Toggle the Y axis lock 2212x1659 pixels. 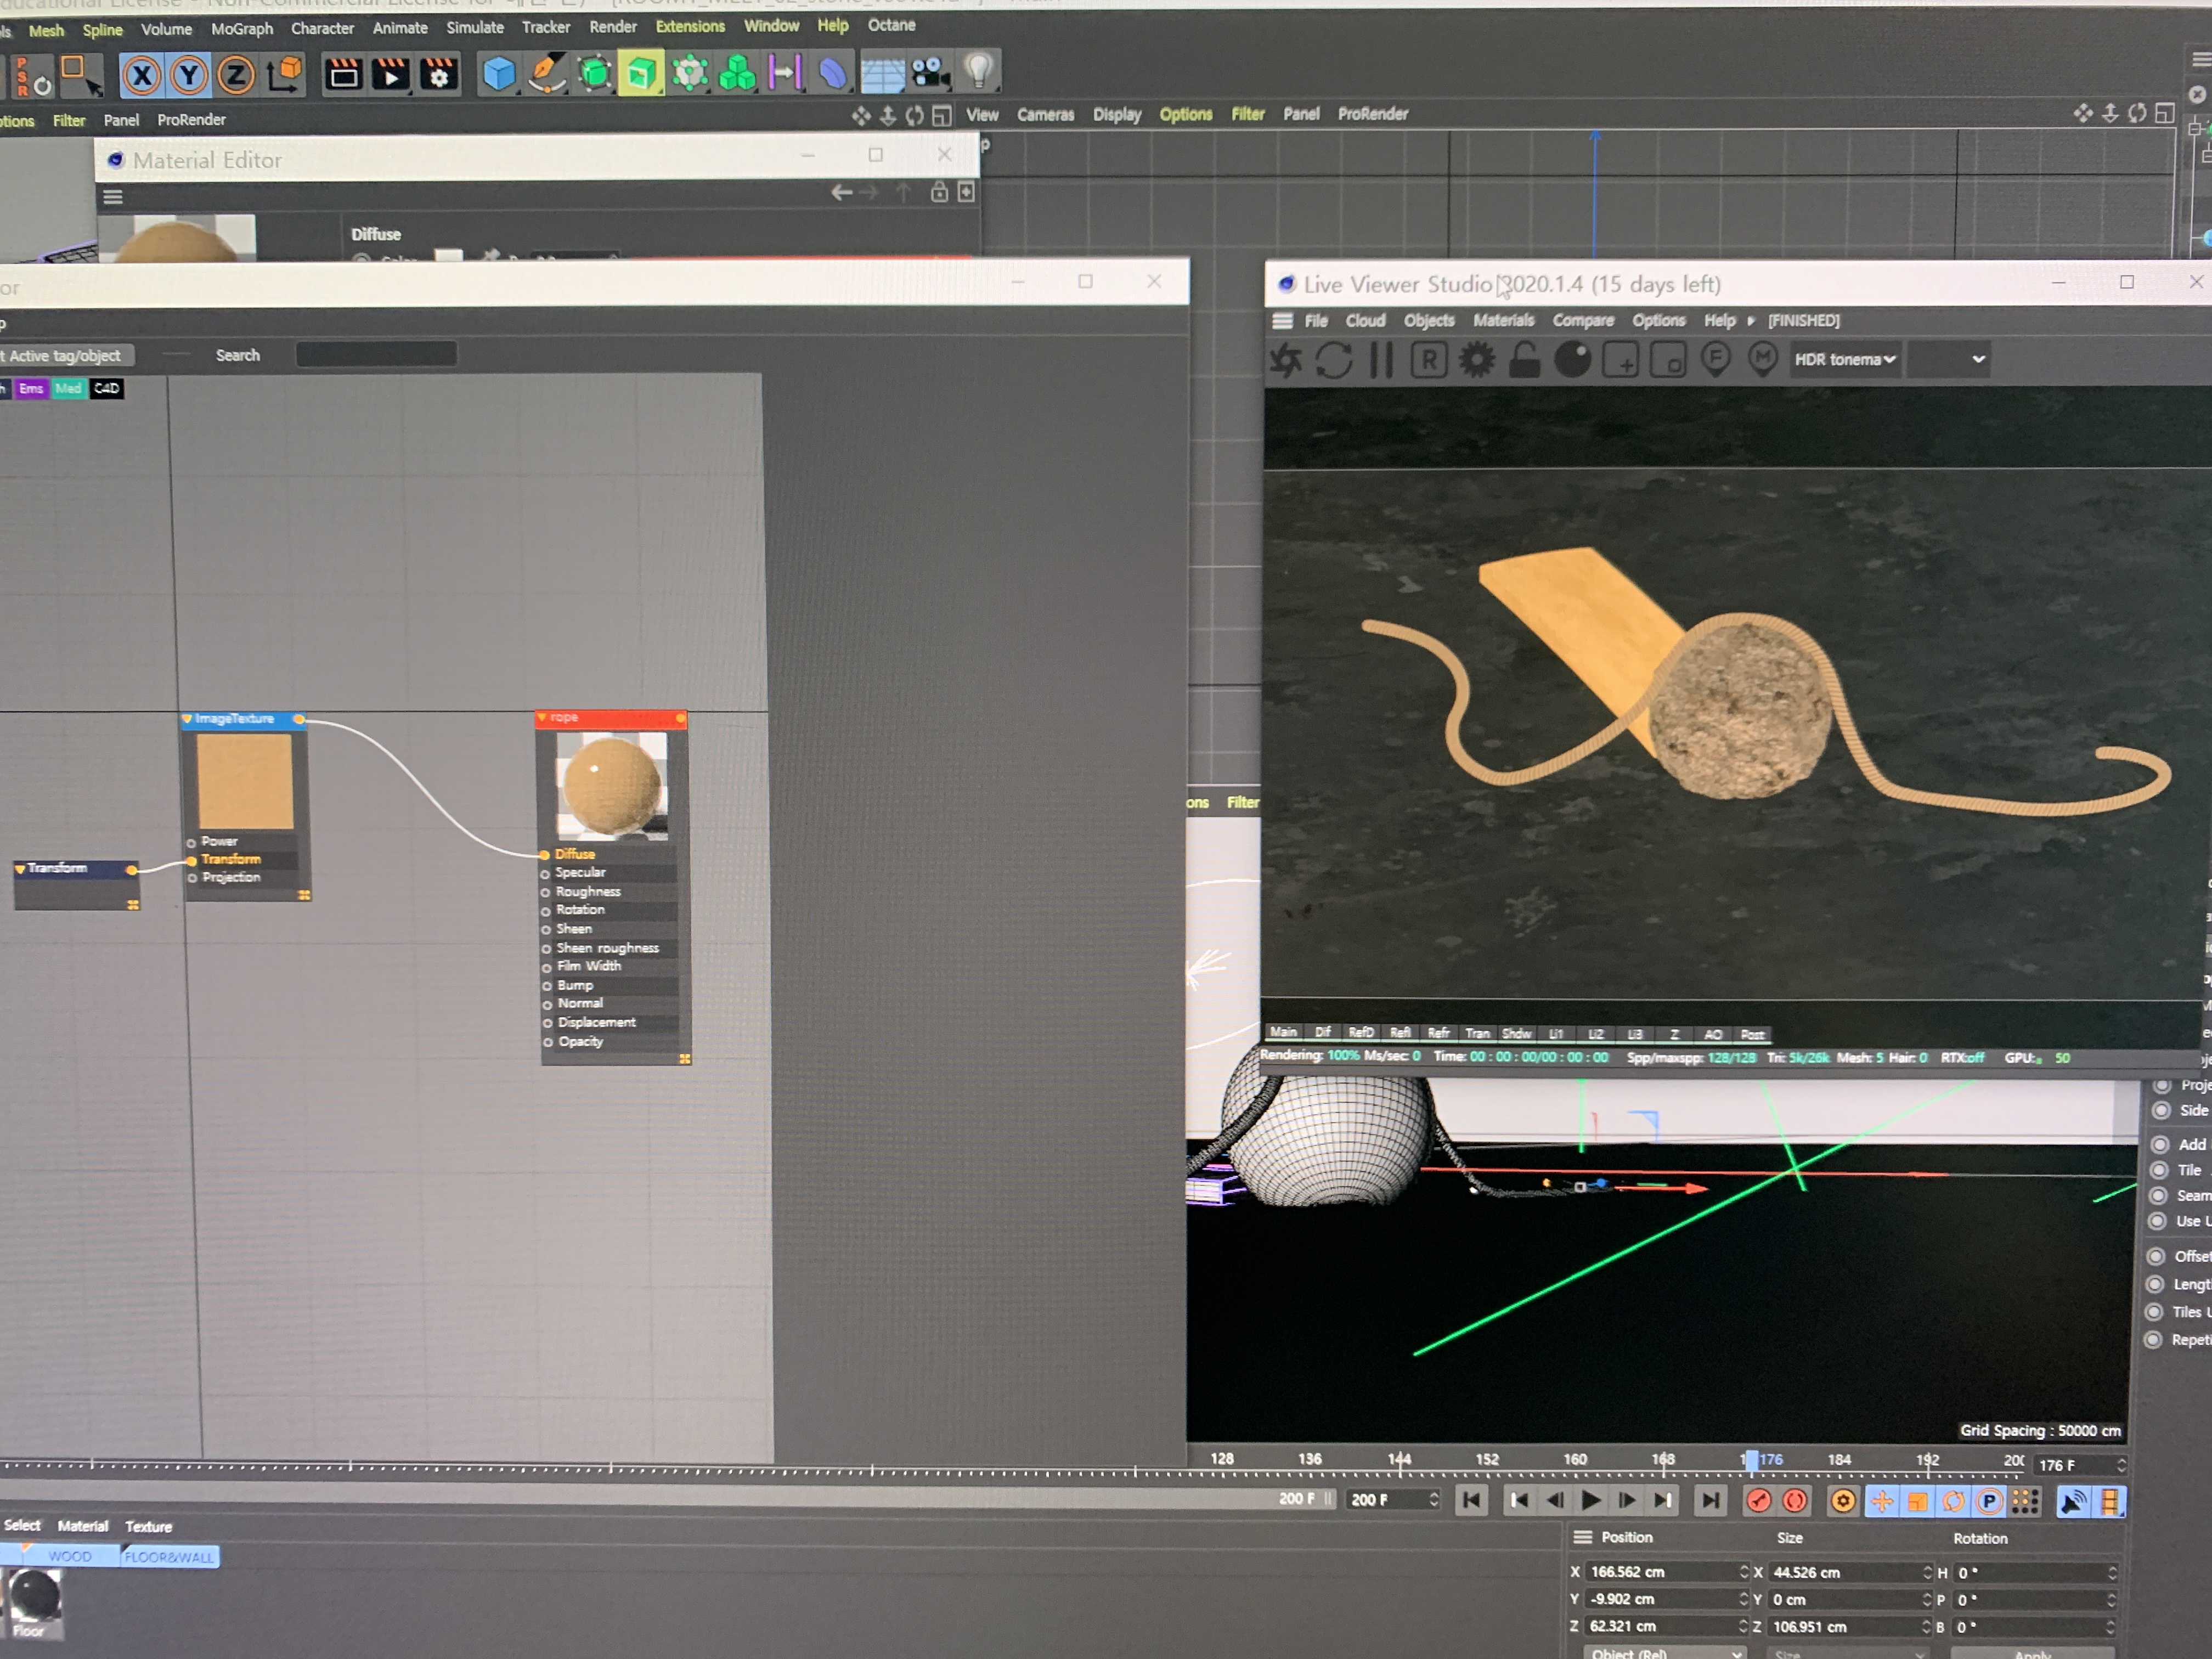(189, 76)
